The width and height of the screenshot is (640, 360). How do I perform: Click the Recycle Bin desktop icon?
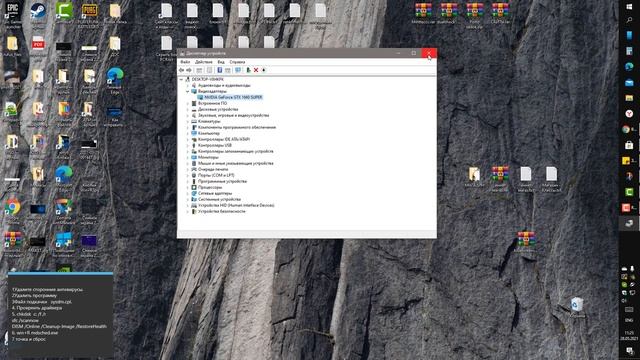577,304
